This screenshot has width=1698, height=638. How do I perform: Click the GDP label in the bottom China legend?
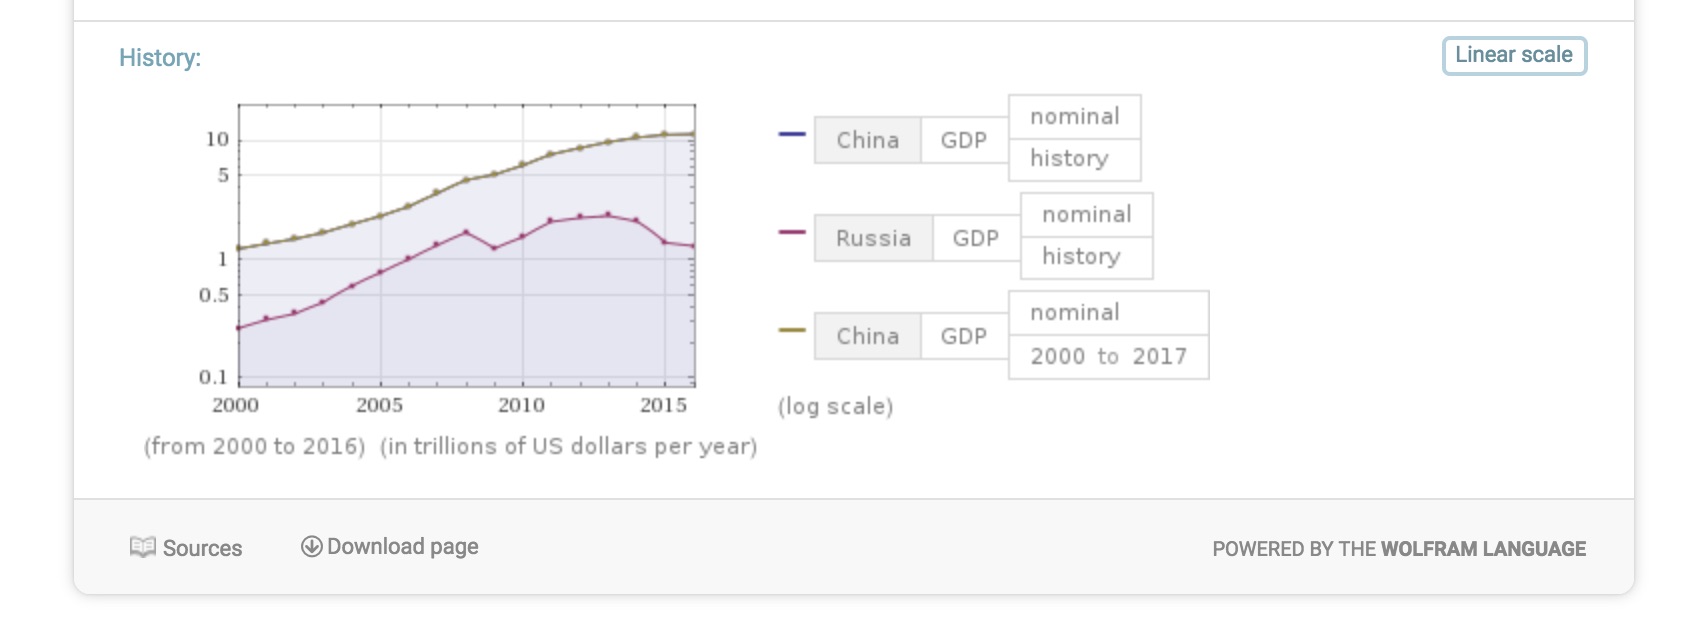(x=964, y=336)
